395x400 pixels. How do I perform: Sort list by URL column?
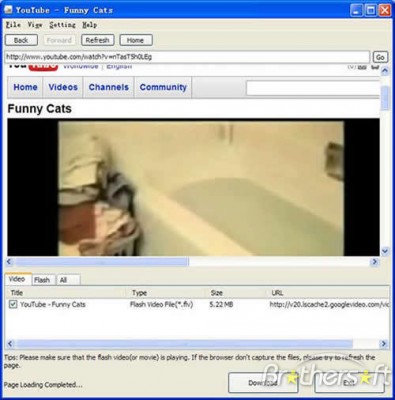point(328,293)
